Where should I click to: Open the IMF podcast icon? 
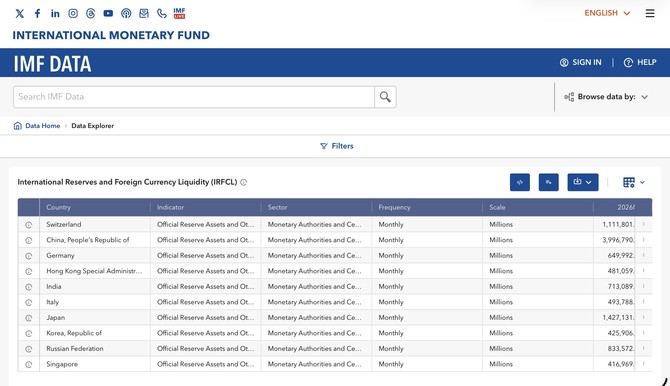click(126, 13)
